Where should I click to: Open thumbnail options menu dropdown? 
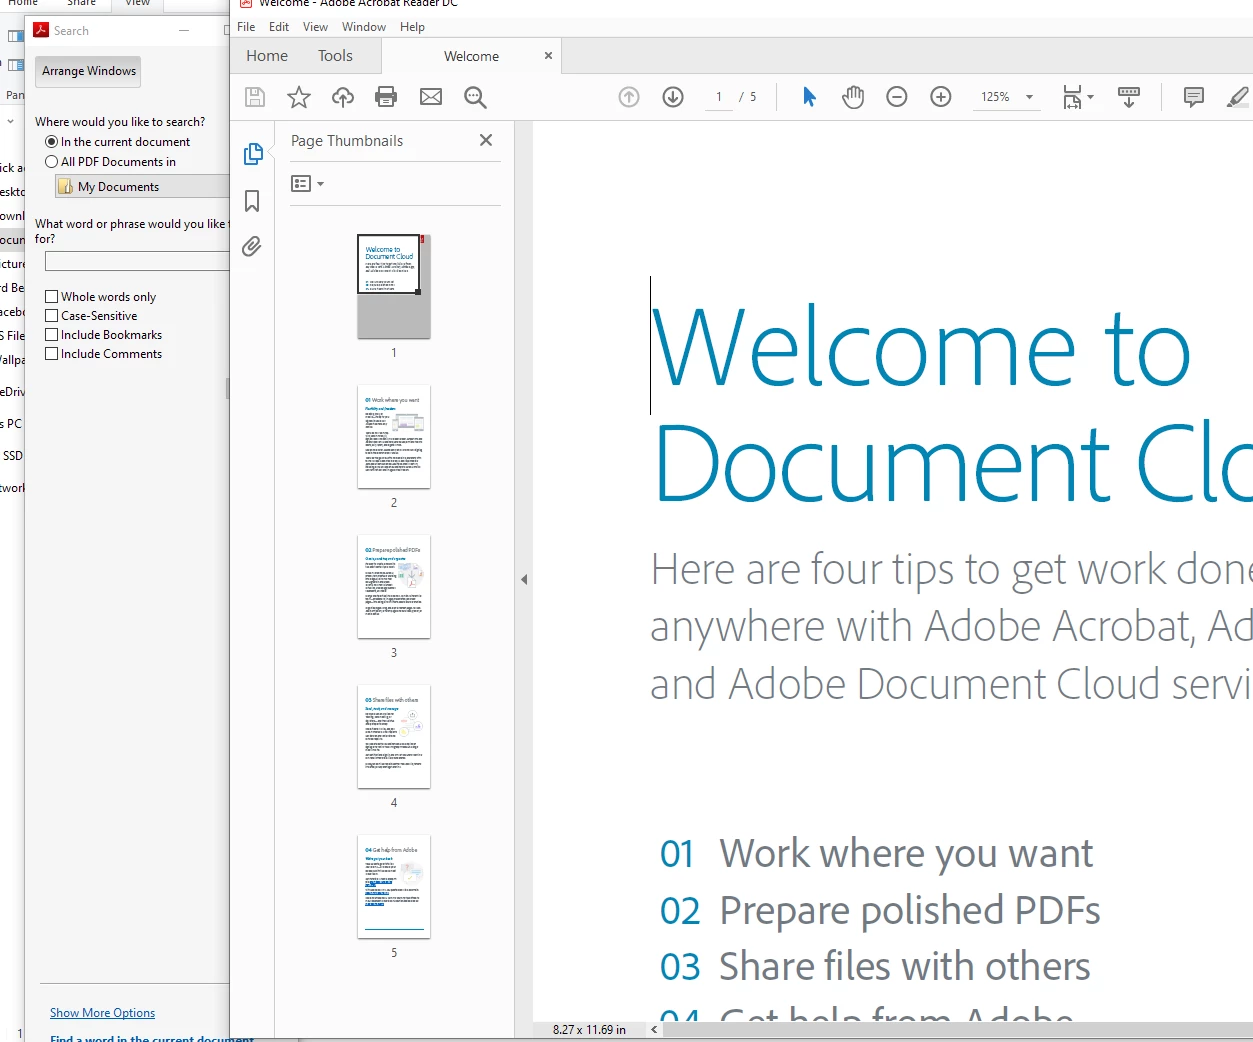pos(307,184)
